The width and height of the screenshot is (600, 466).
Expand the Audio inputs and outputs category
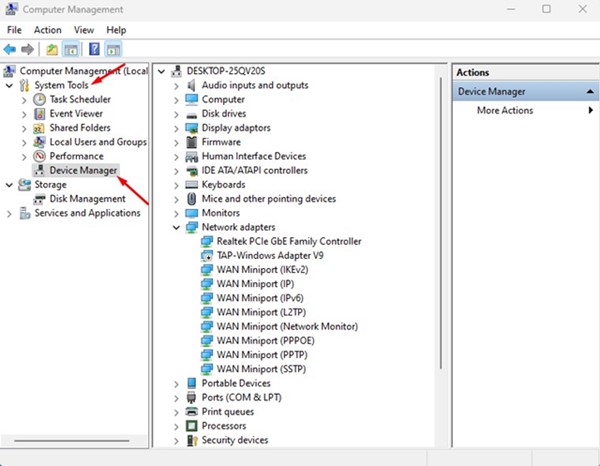pyautogui.click(x=177, y=86)
